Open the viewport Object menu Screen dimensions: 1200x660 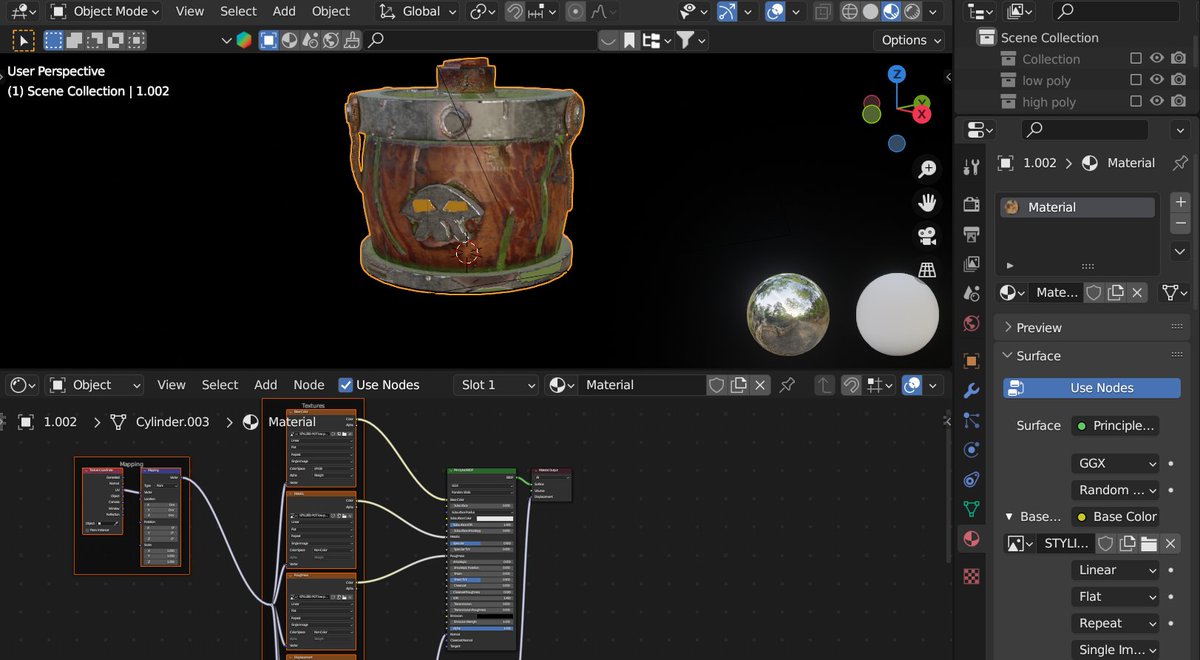coord(331,12)
